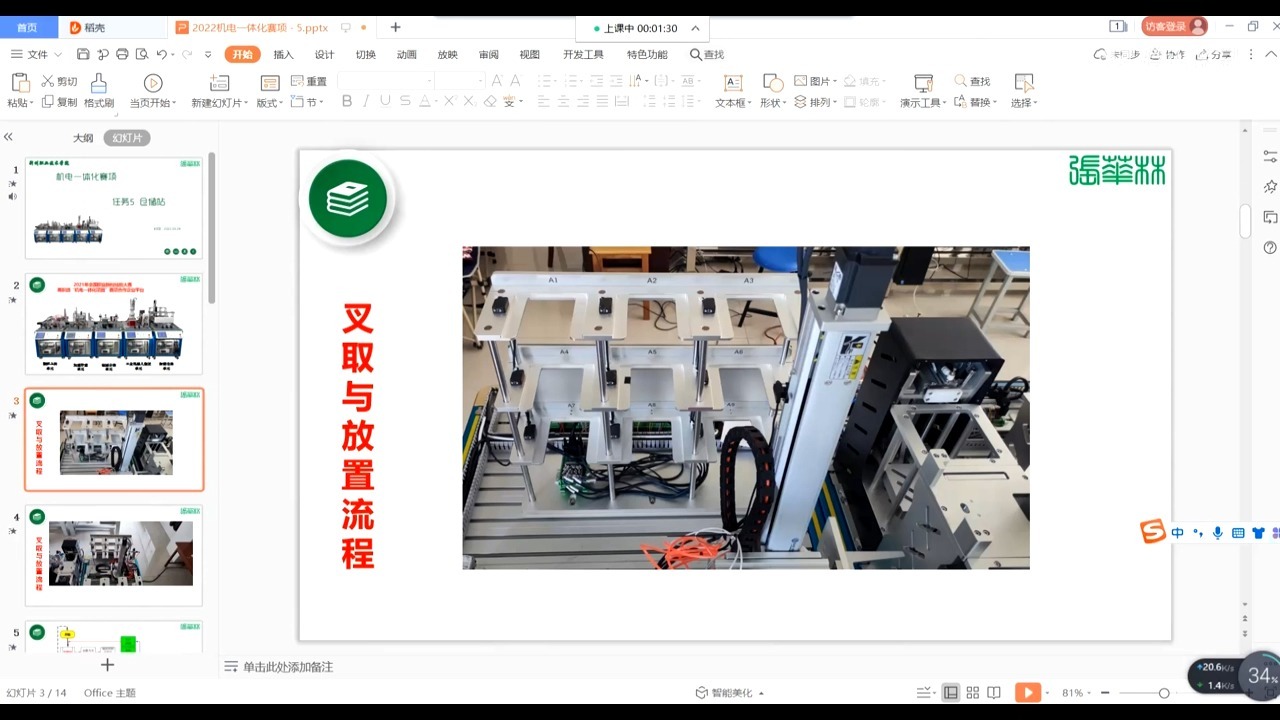Click the ribbon Find (查找) magnifier button

972,81
